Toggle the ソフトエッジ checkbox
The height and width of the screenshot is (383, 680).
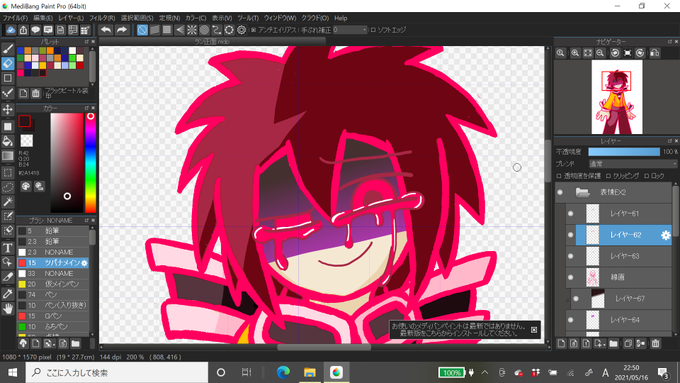click(373, 30)
